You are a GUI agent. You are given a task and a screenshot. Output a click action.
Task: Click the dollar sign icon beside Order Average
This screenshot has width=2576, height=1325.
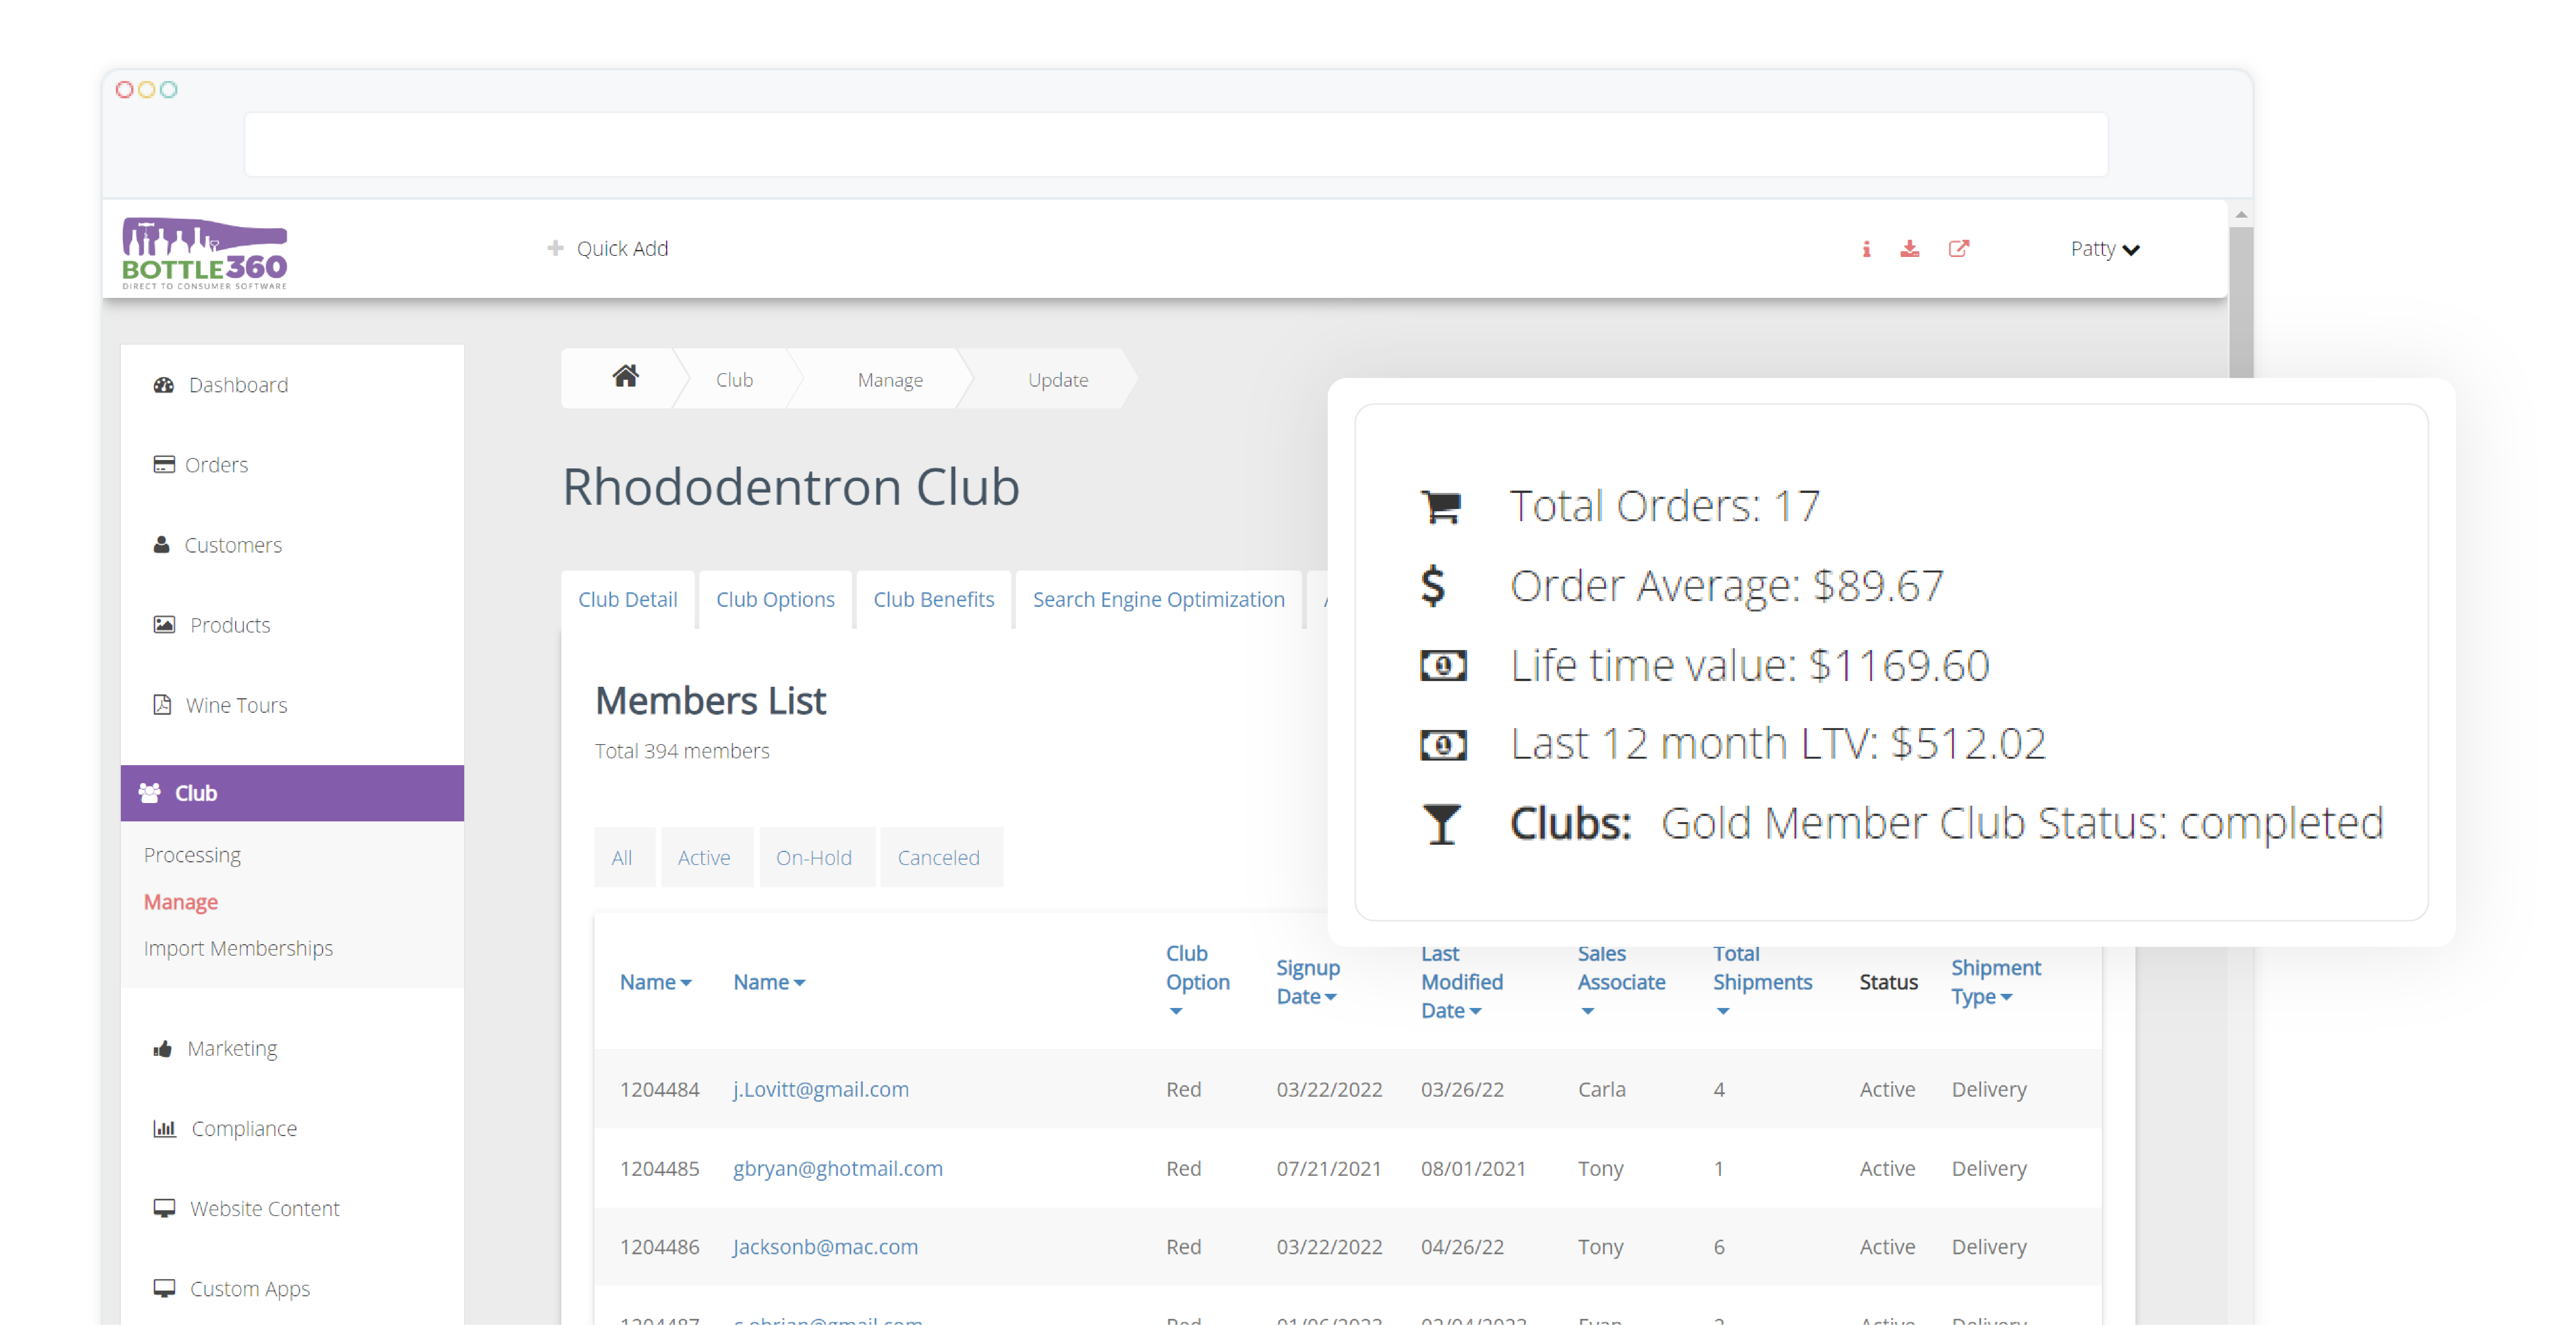pos(1433,586)
